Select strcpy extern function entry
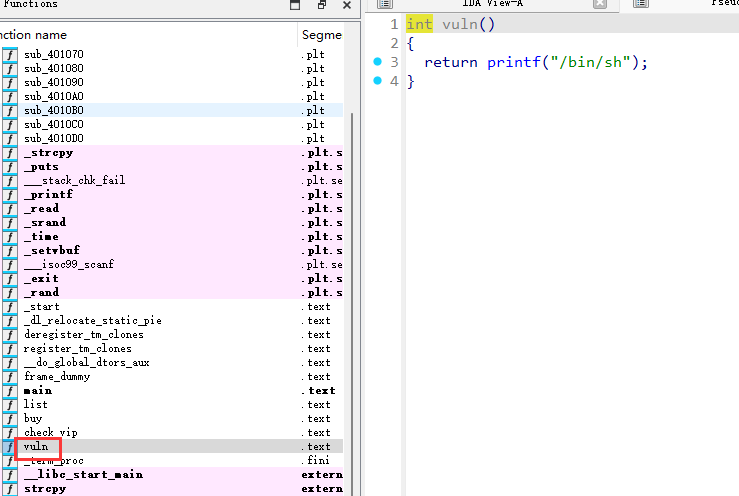This screenshot has width=739, height=496. (x=172, y=488)
